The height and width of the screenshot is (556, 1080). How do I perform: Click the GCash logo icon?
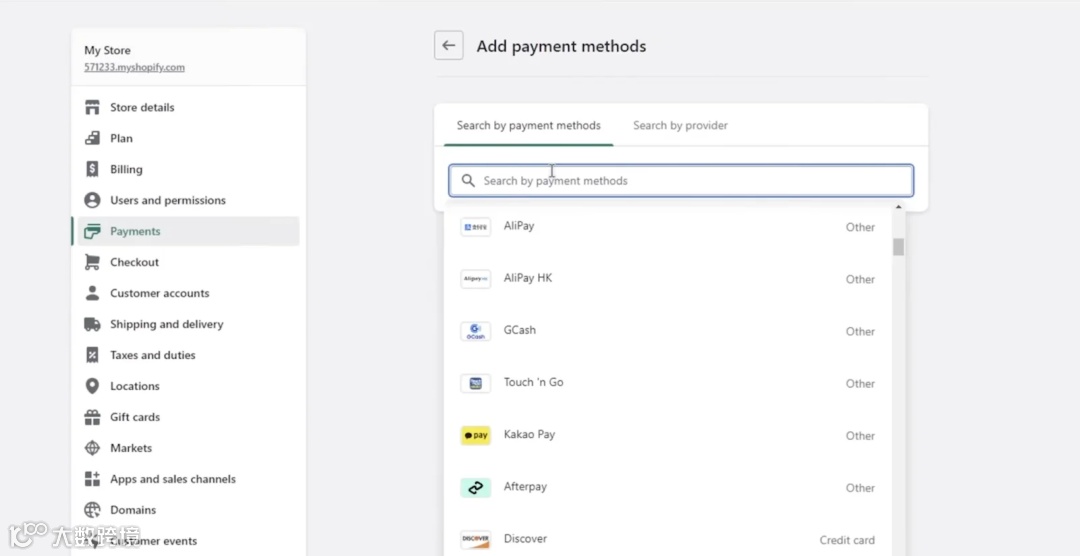[x=475, y=331]
